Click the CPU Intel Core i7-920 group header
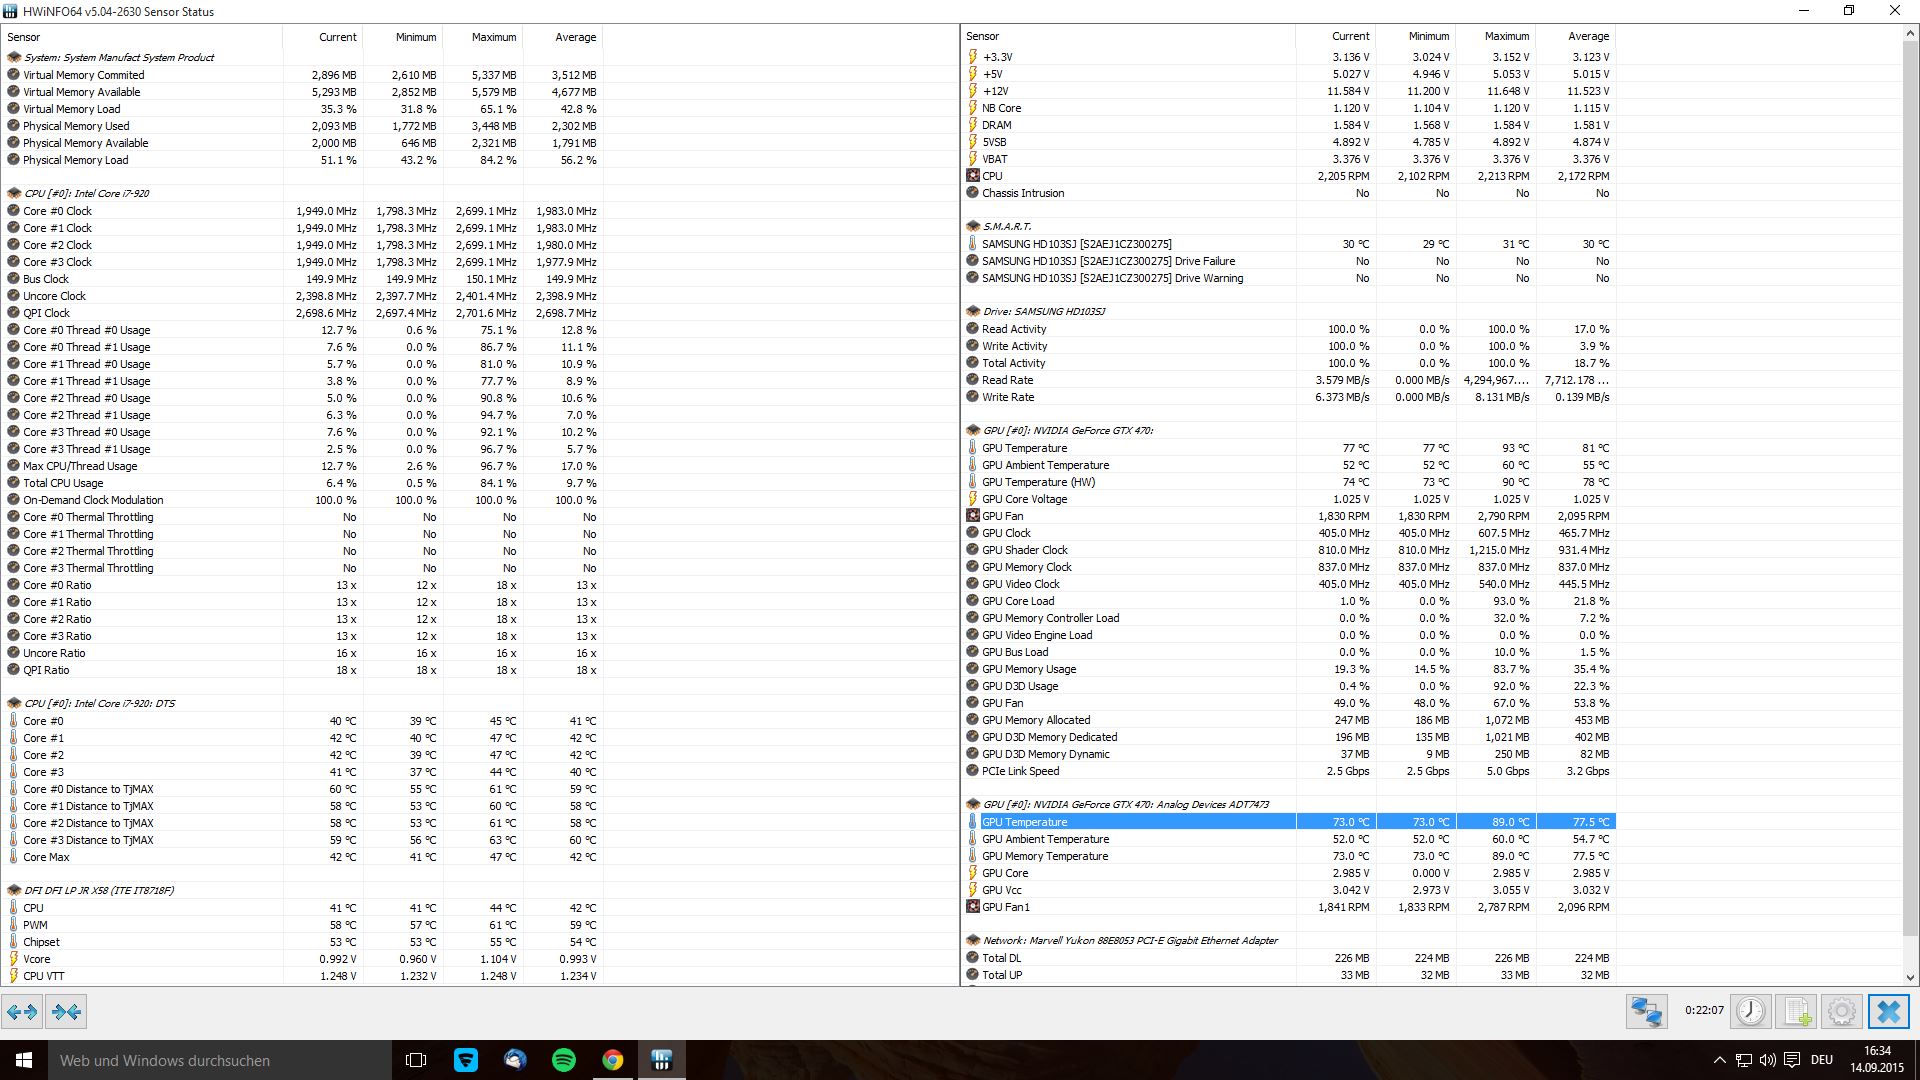The width and height of the screenshot is (1920, 1080). (x=86, y=193)
